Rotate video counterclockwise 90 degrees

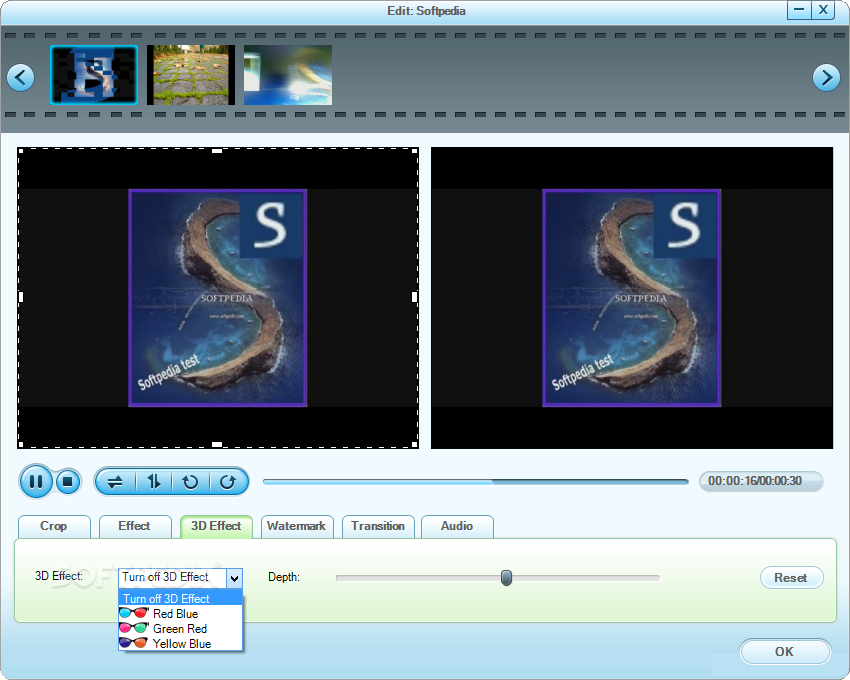(190, 482)
